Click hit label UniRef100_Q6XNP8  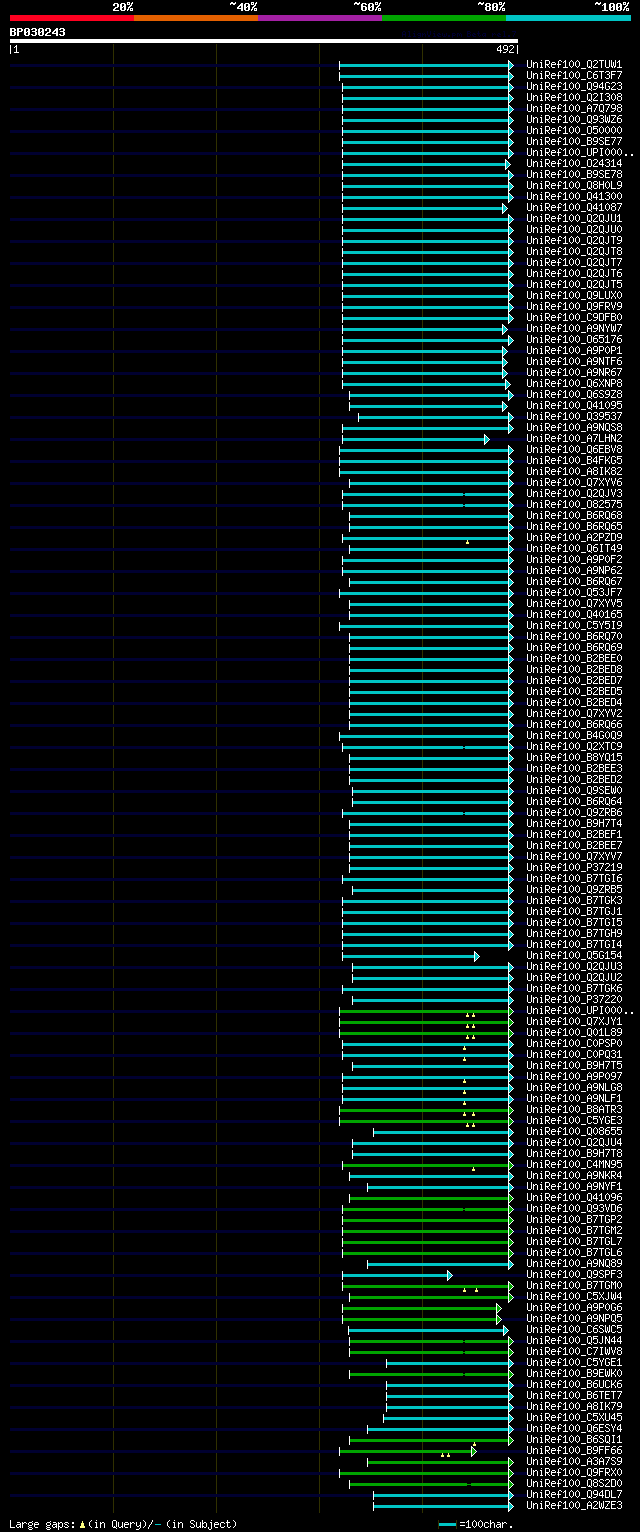574,383
